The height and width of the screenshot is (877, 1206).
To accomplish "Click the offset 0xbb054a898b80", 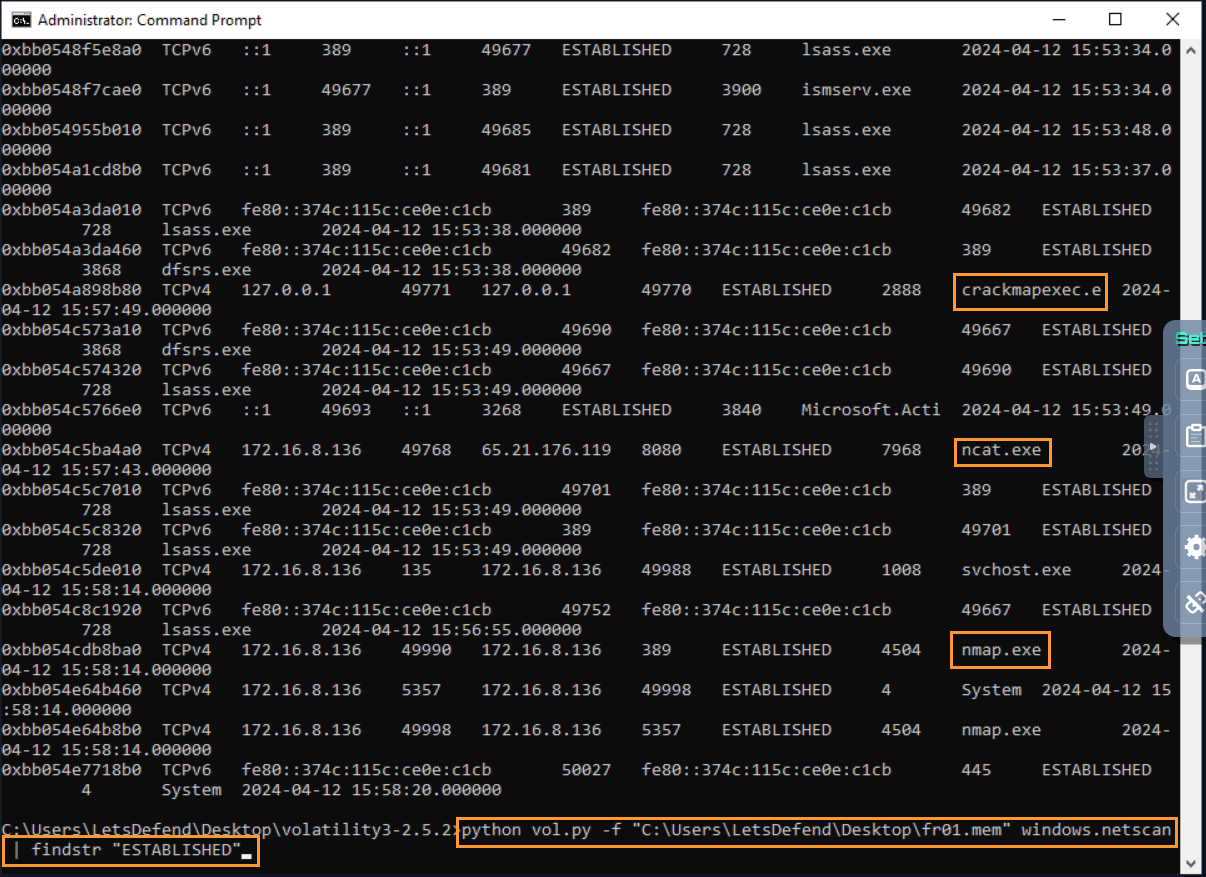I will coord(71,290).
